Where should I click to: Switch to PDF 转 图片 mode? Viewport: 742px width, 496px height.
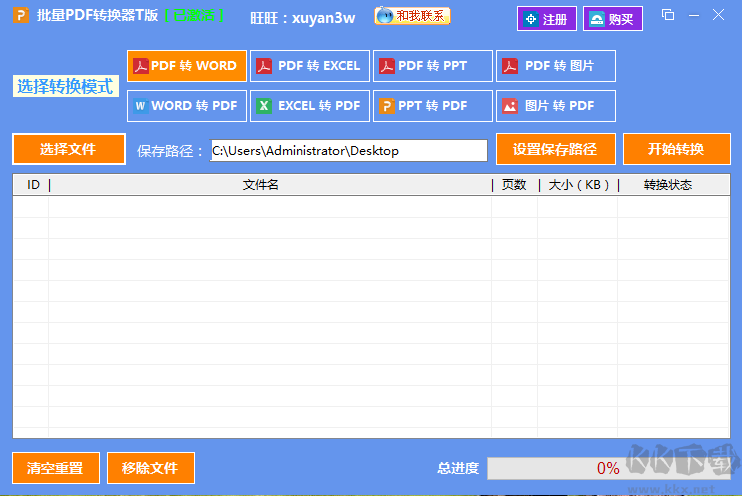pos(556,66)
